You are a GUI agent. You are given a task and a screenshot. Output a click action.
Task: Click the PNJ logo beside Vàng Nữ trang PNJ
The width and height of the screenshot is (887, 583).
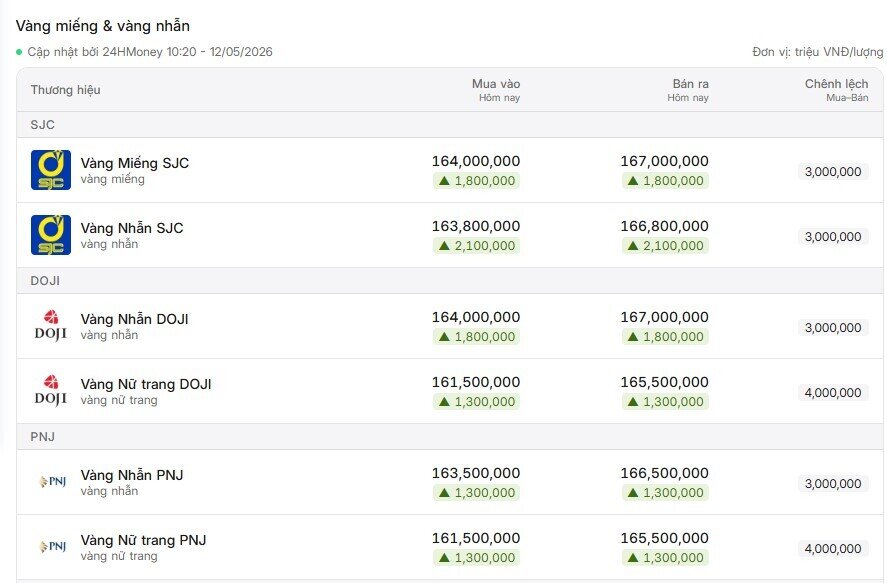coord(52,547)
